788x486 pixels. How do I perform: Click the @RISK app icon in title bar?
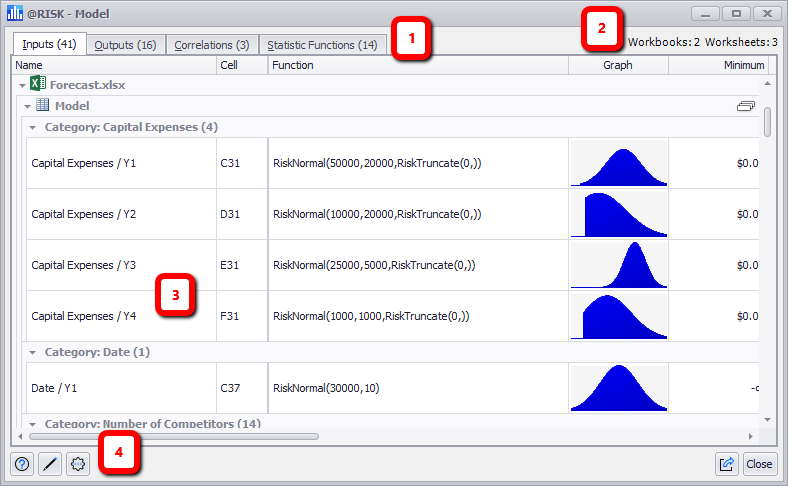tap(15, 14)
